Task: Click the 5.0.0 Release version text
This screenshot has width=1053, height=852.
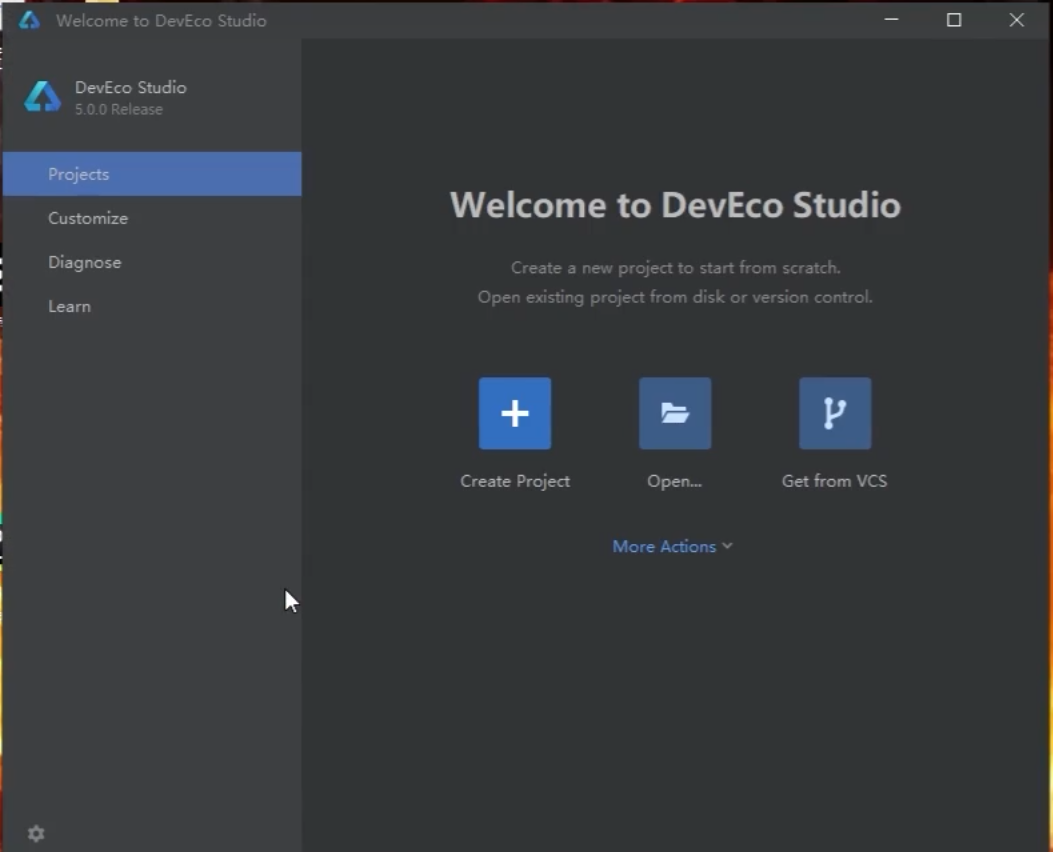Action: (118, 109)
